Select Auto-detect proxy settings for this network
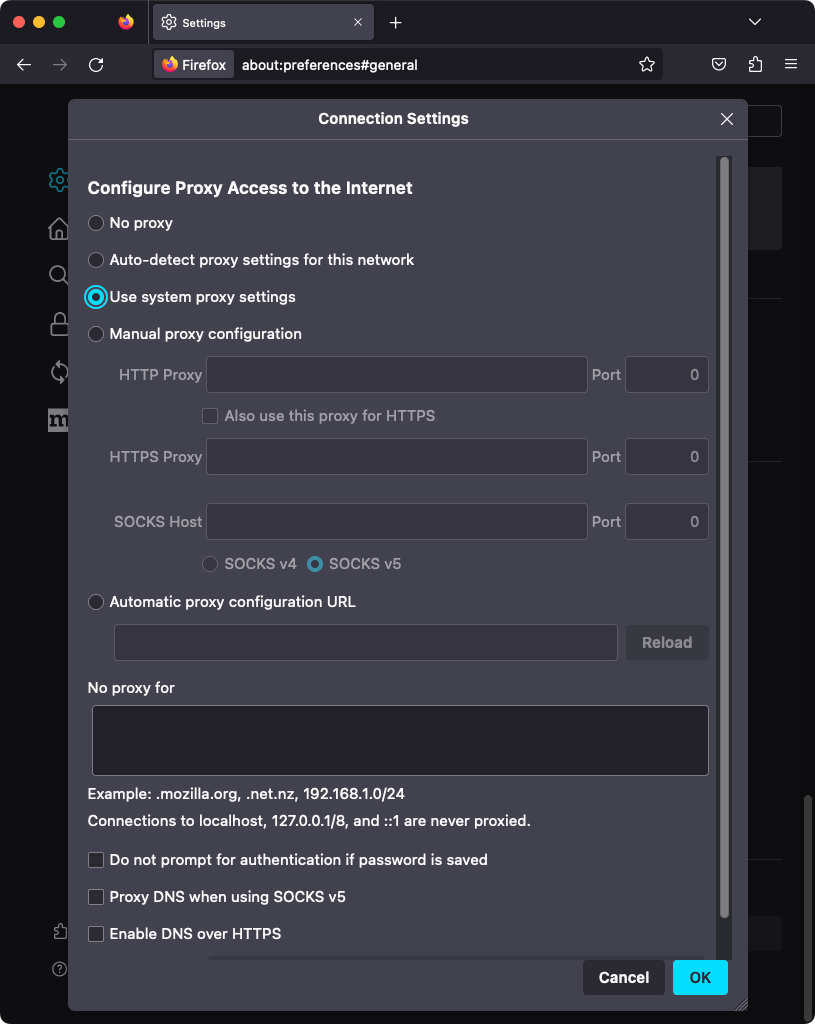This screenshot has height=1024, width=815. coord(96,260)
